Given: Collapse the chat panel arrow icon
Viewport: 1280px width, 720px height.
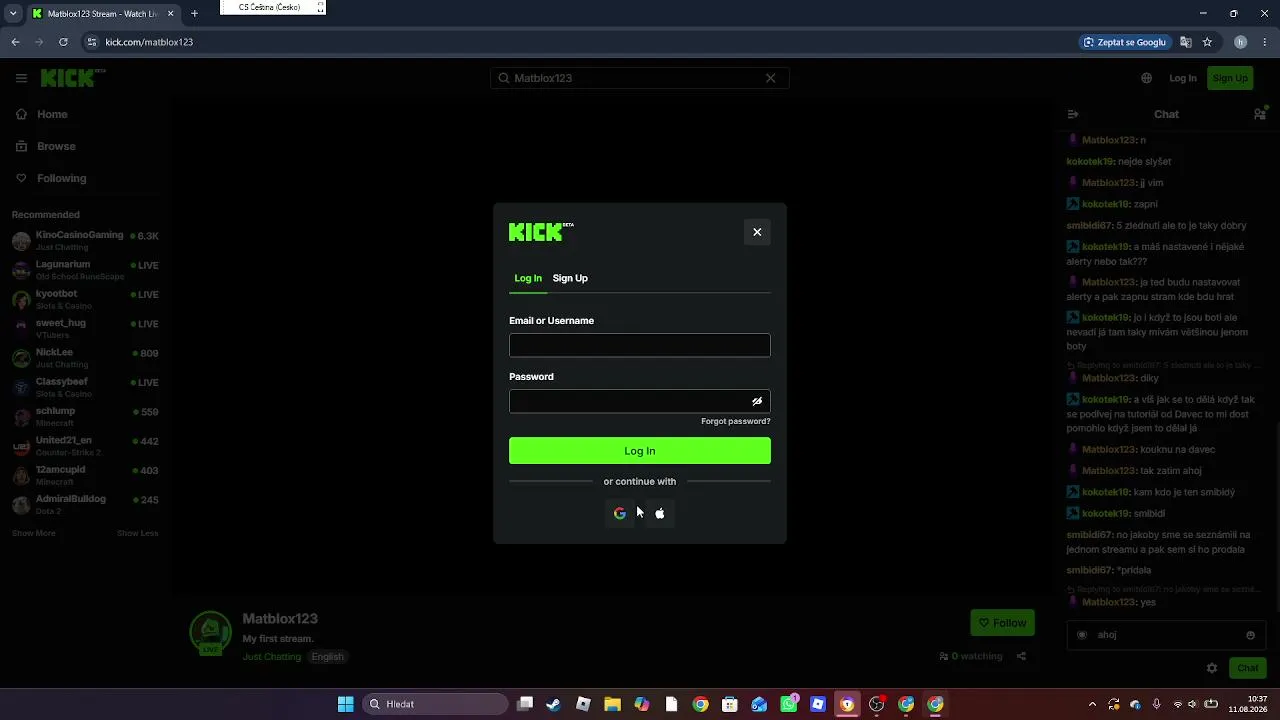Looking at the screenshot, I should 1073,114.
